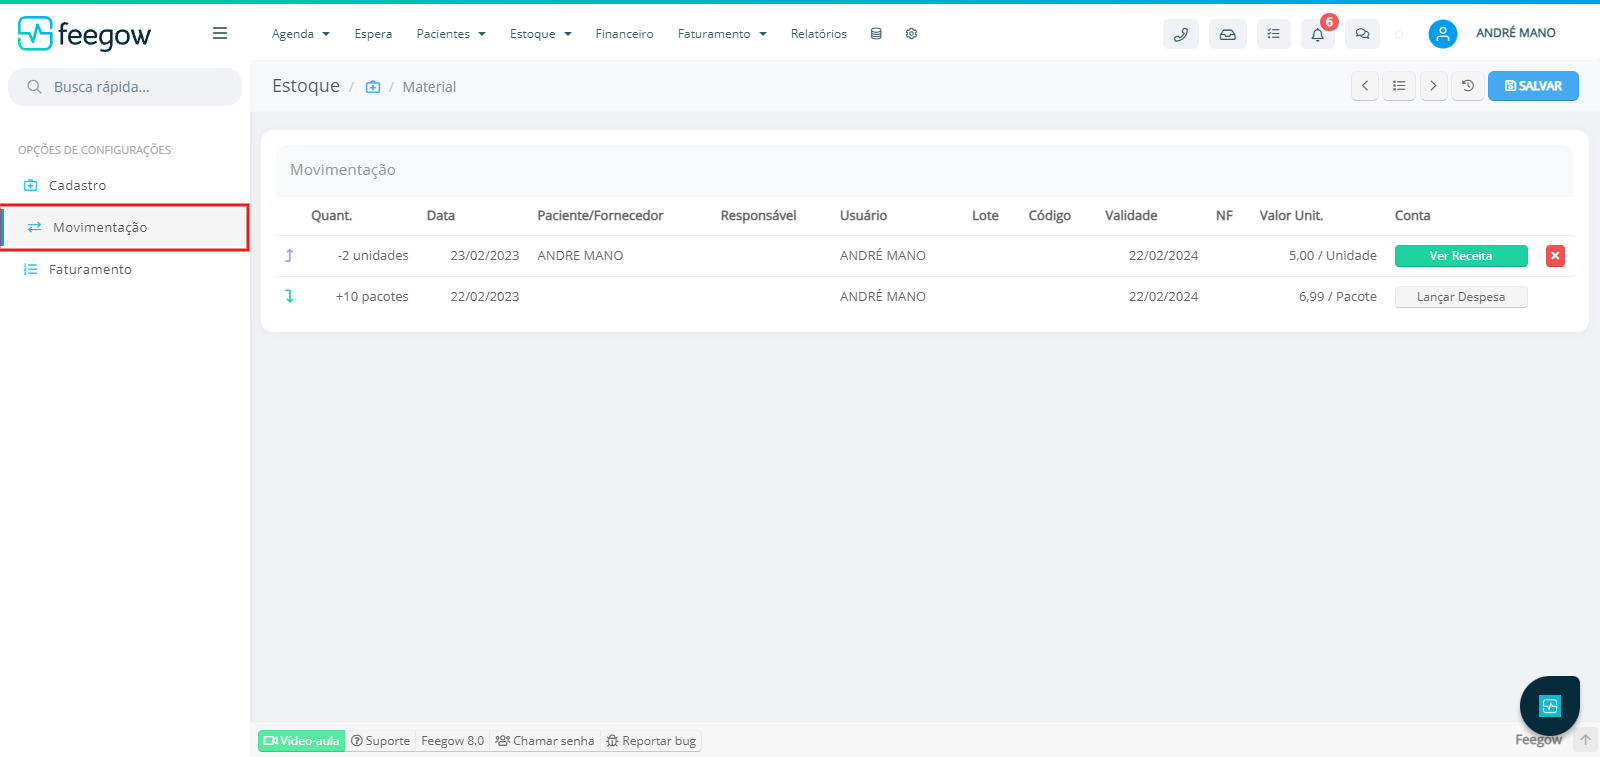1600x757 pixels.
Task: Click the ANDRÉ MANO user name
Action: point(1515,33)
